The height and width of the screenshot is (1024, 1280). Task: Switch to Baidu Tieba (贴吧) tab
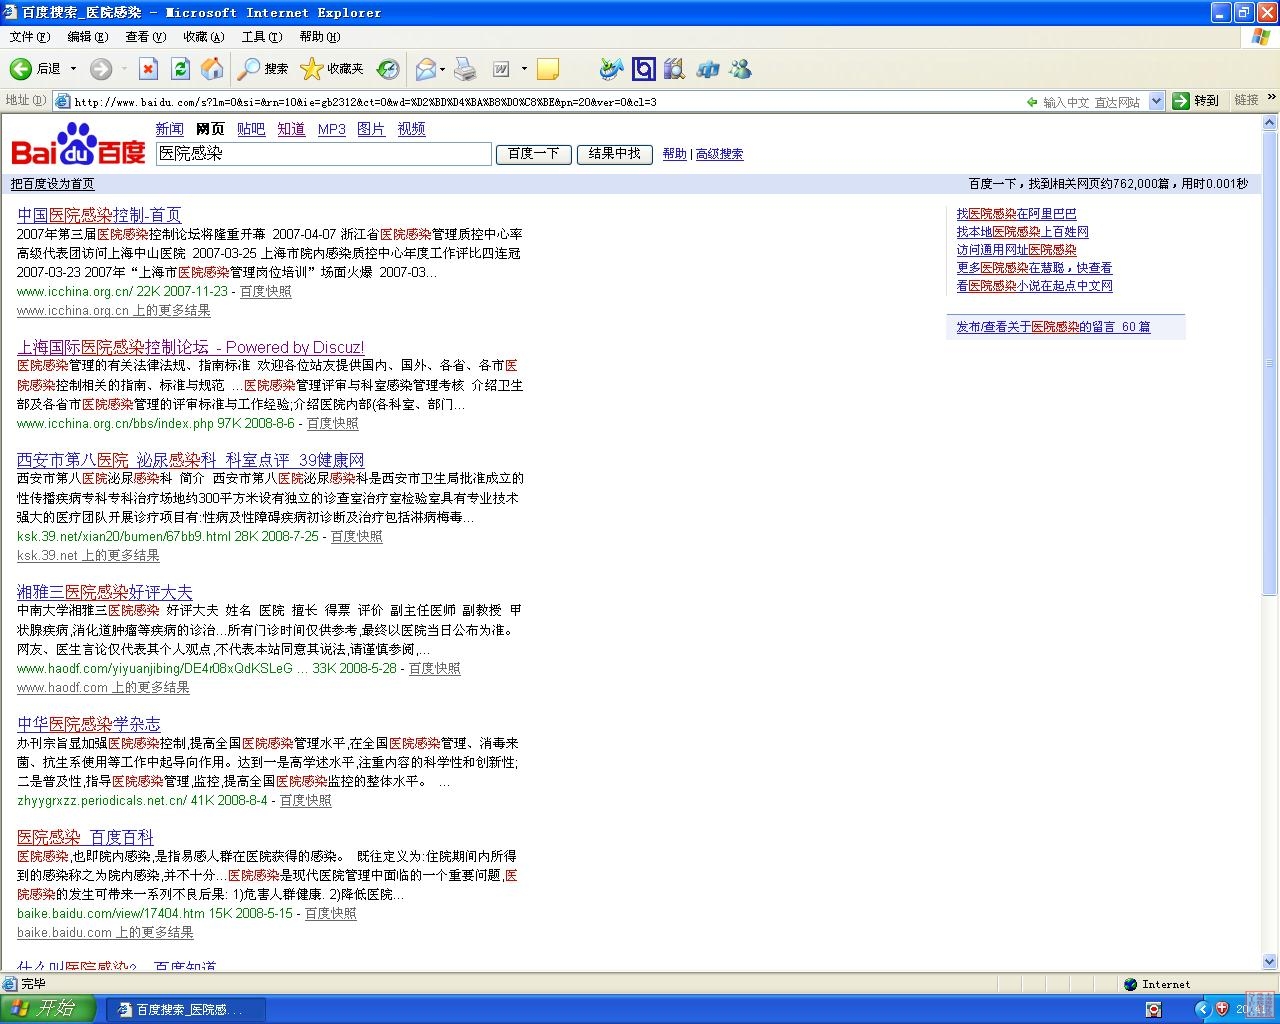click(251, 129)
